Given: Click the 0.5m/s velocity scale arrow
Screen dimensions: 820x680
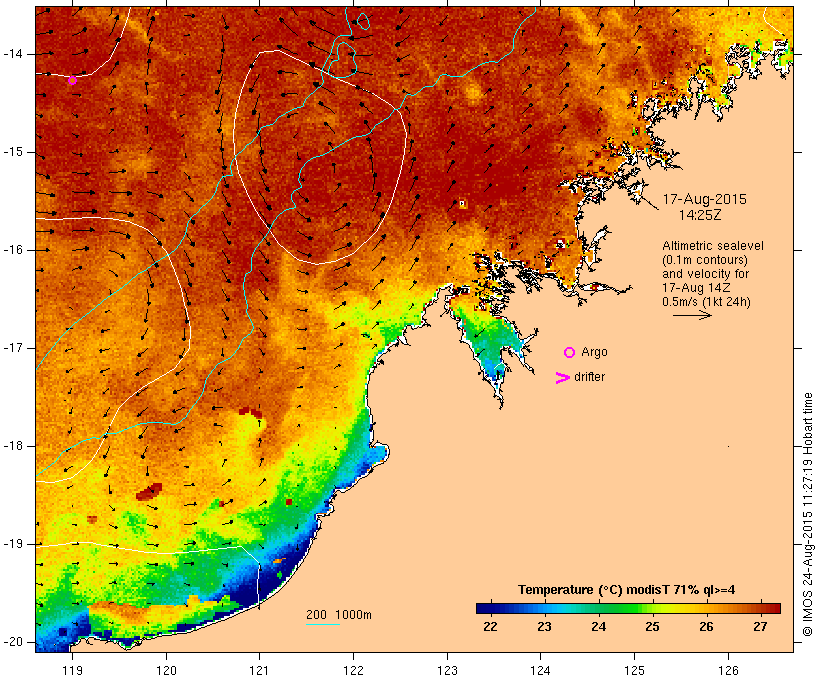Looking at the screenshot, I should (x=692, y=315).
